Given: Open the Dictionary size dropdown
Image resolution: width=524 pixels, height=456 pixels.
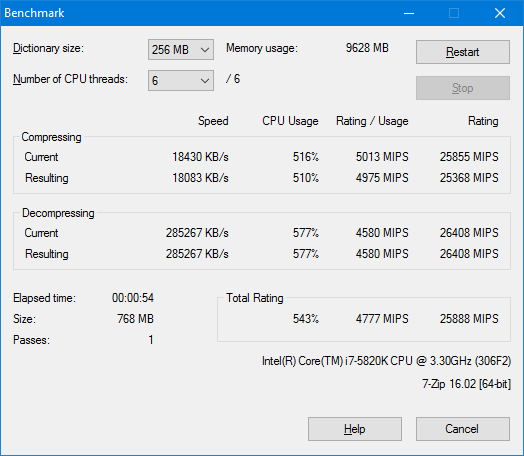Looking at the screenshot, I should [181, 49].
